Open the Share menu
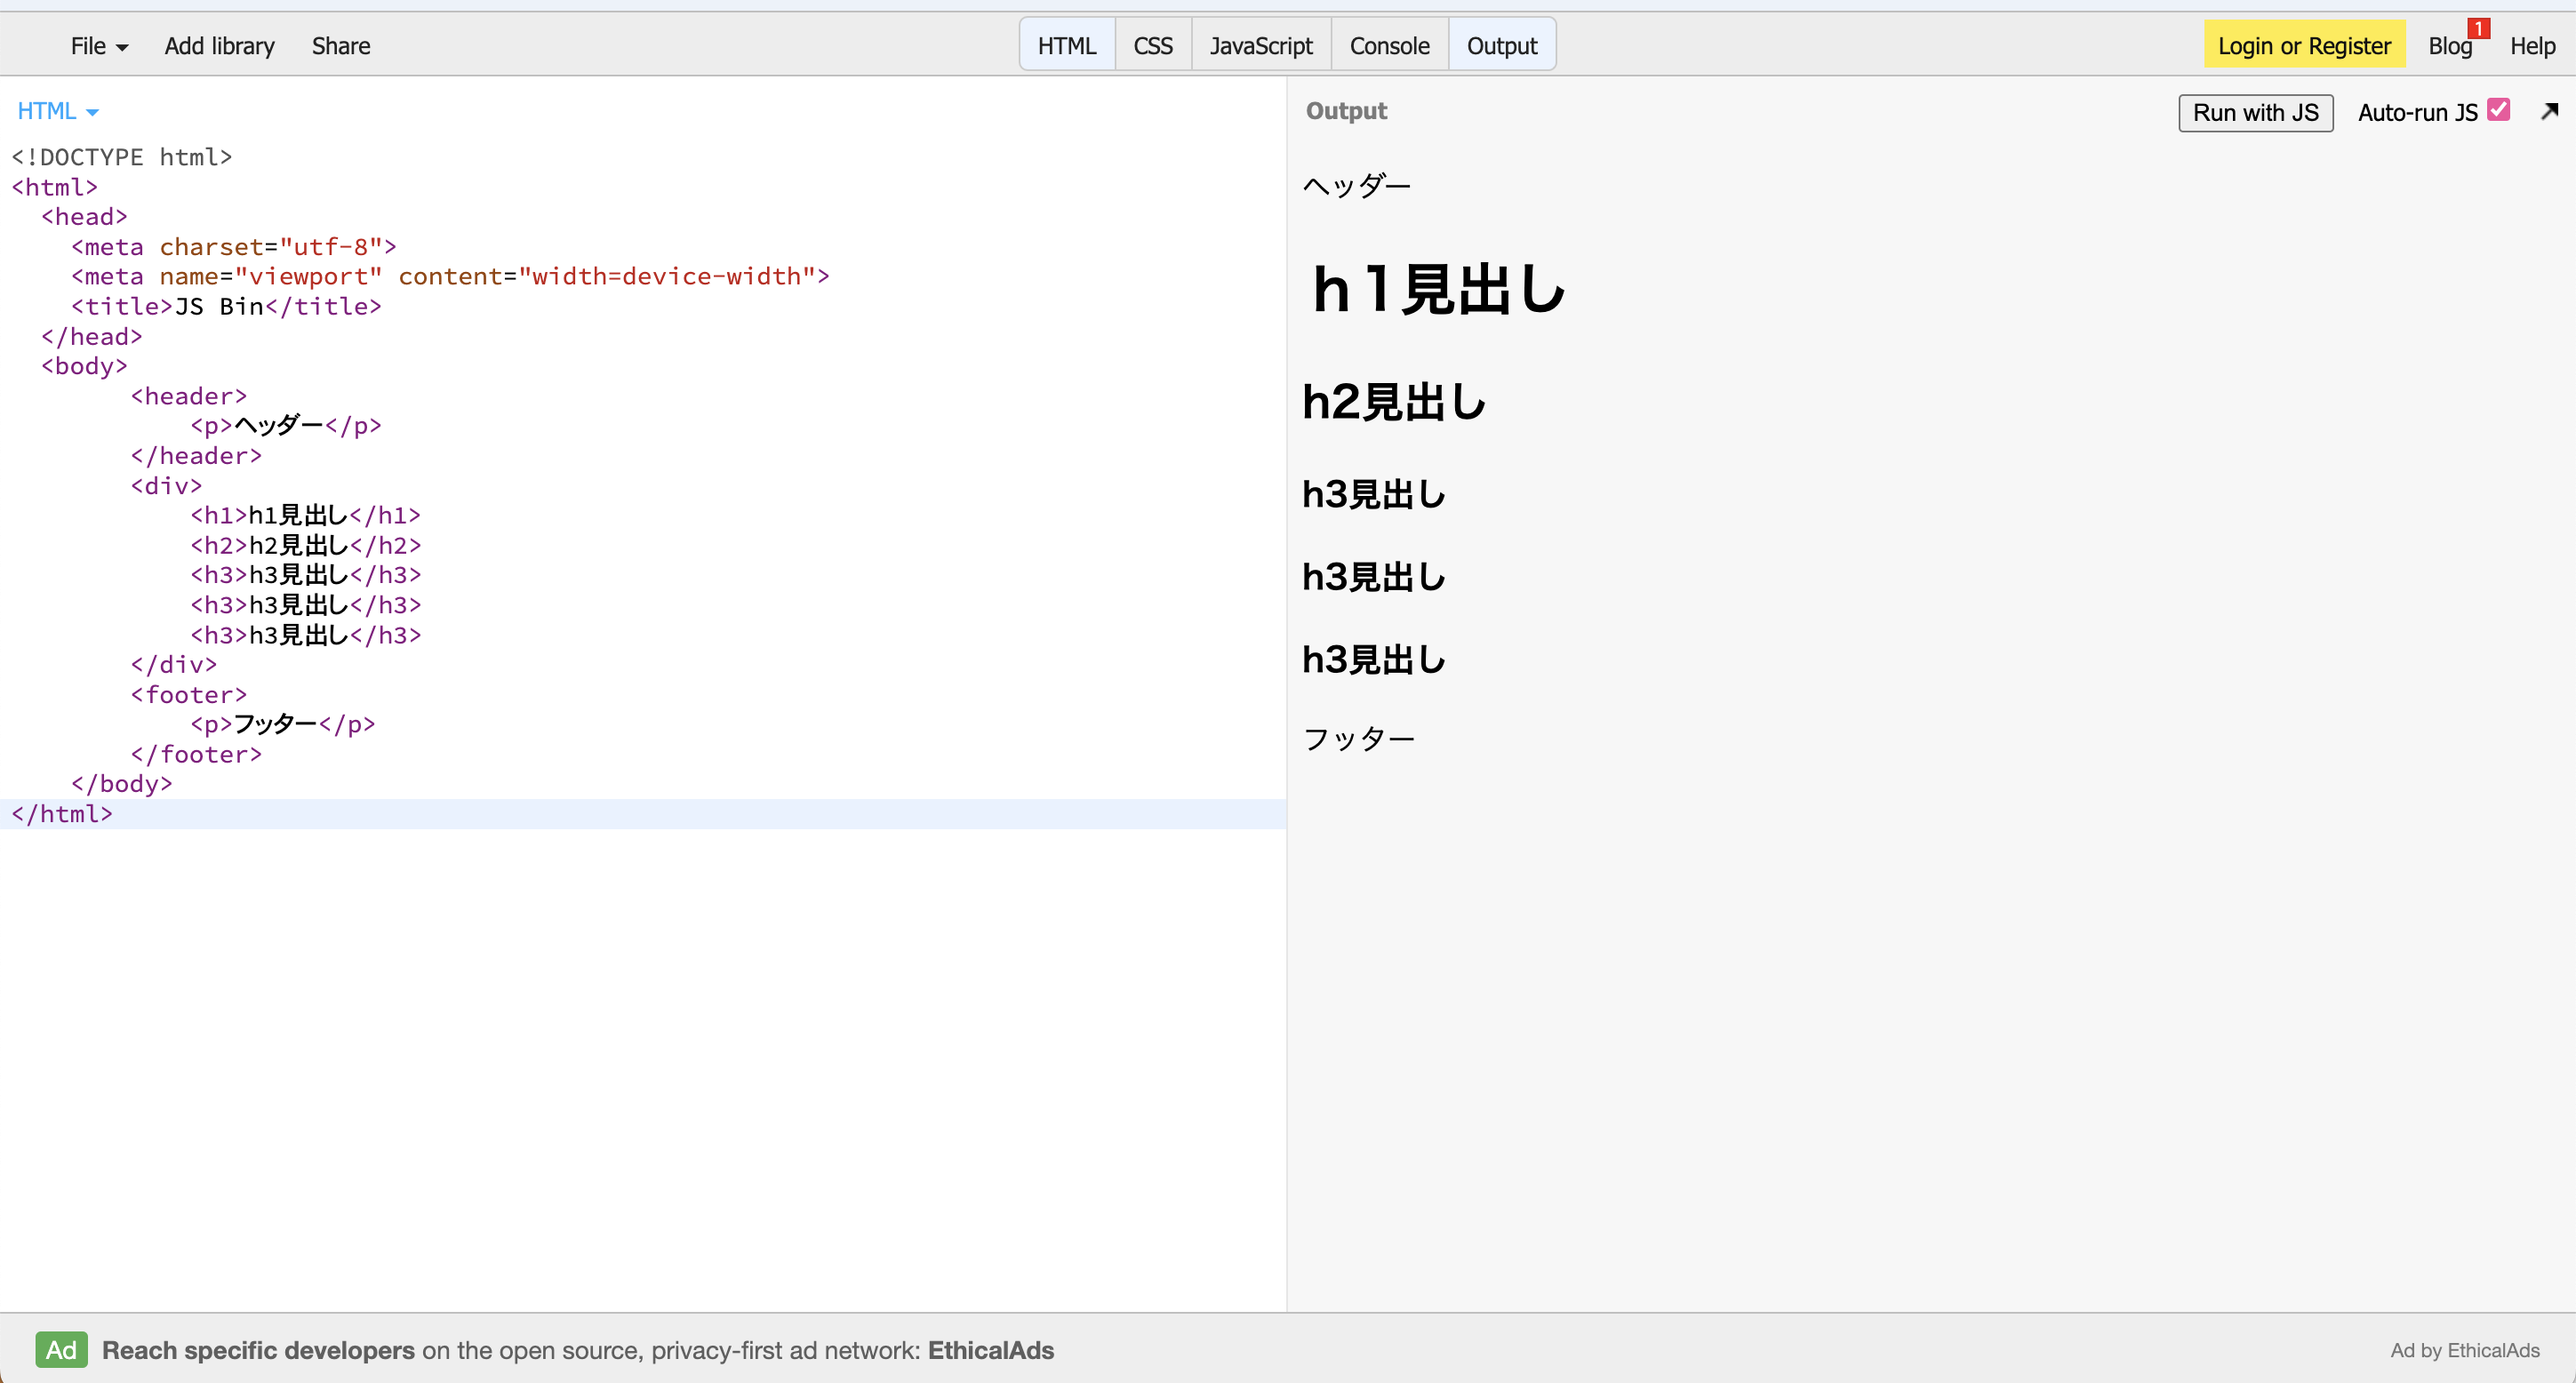2576x1383 pixels. (341, 46)
